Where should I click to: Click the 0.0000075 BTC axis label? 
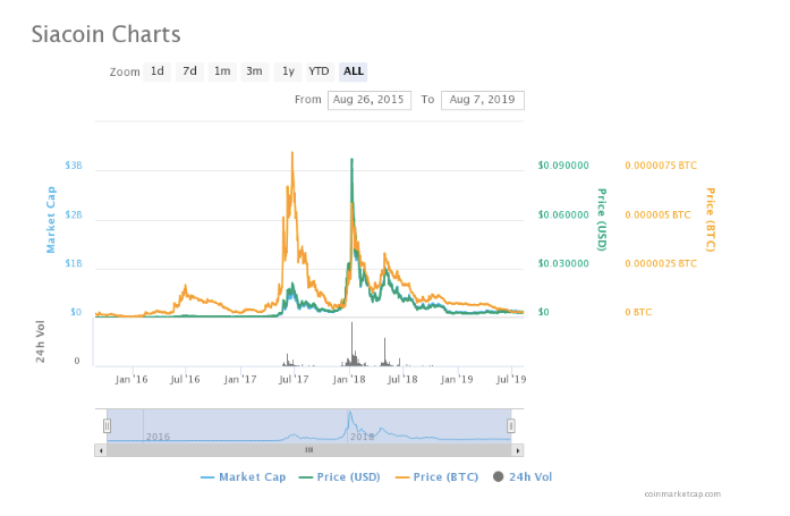[x=661, y=165]
